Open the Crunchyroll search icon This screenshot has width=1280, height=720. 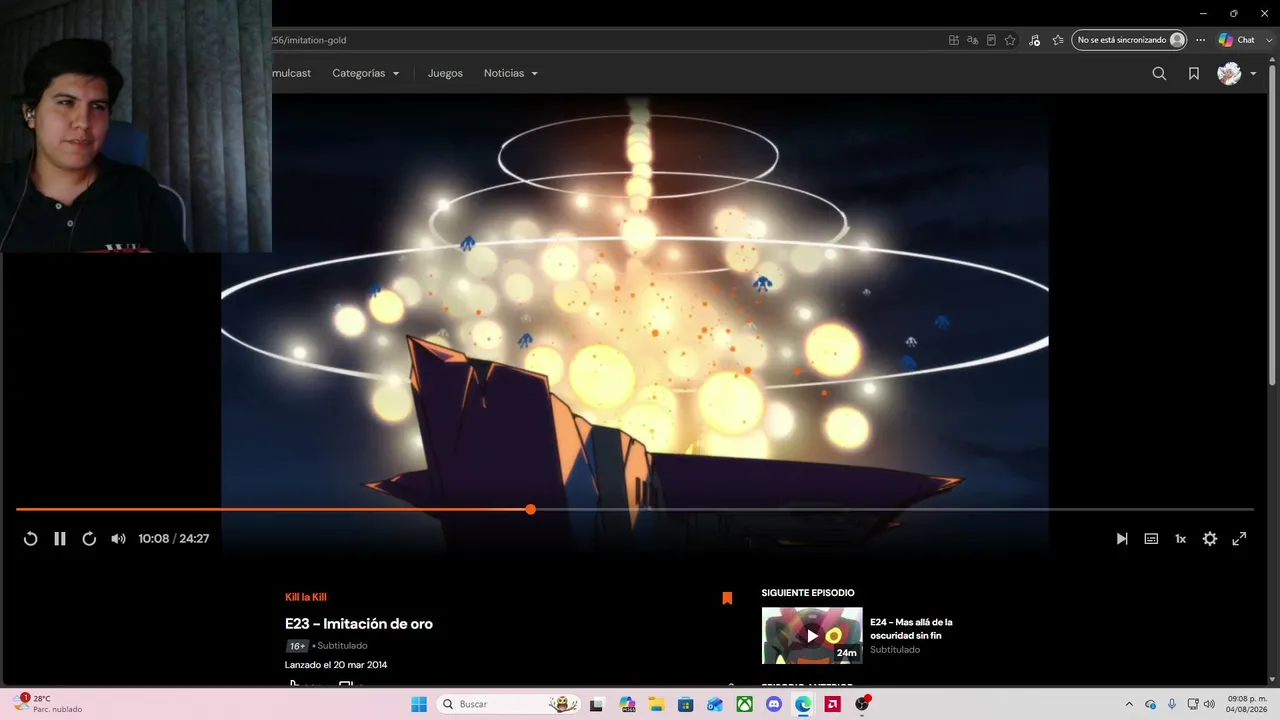[1159, 73]
